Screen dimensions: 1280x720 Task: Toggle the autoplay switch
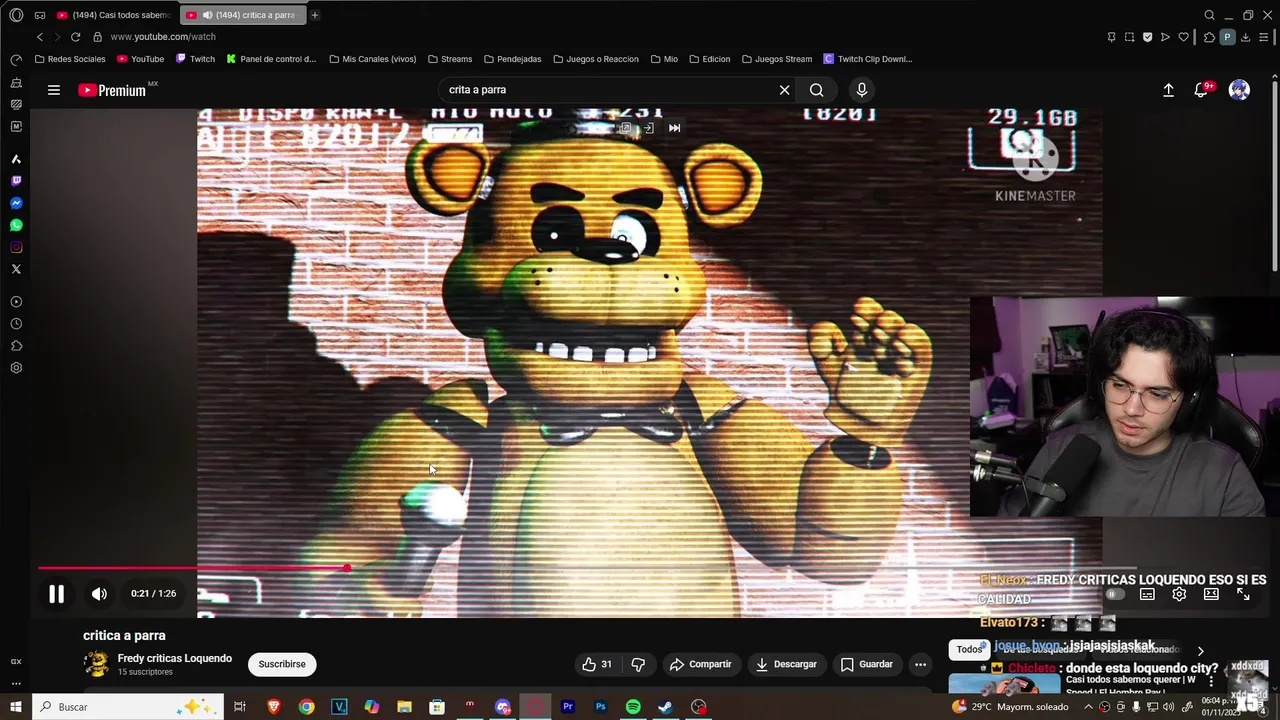[x=1113, y=594]
